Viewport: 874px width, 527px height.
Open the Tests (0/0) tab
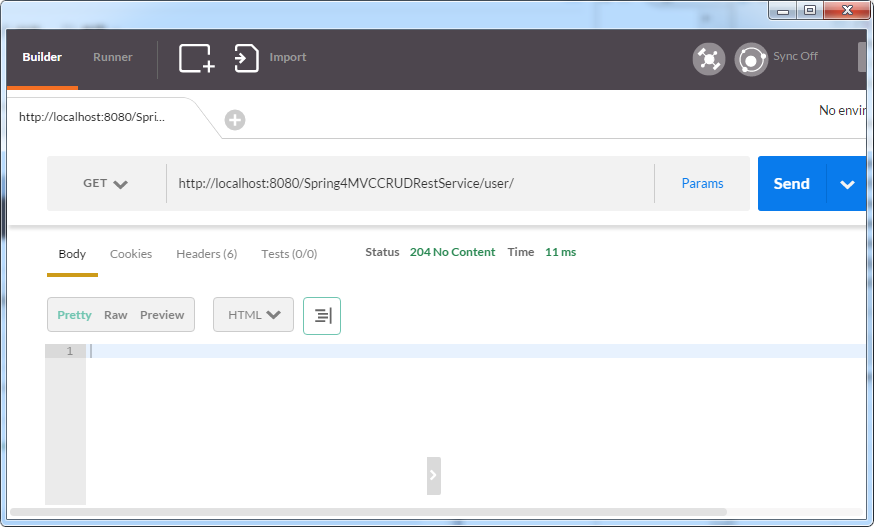289,254
